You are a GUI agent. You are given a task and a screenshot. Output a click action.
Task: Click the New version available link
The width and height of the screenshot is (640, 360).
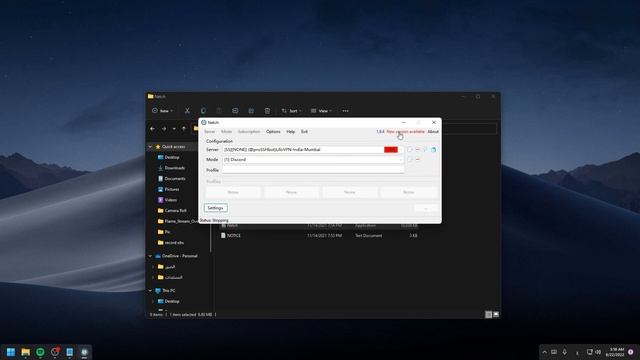coord(405,132)
